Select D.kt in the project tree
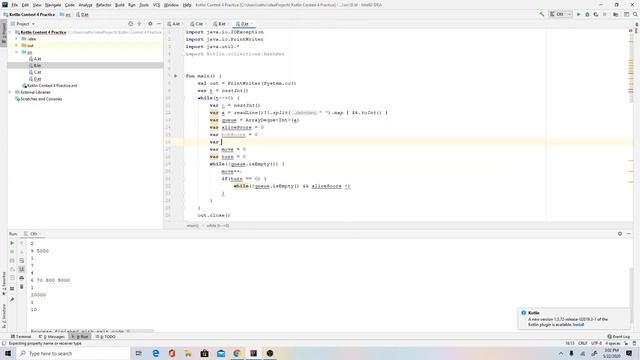The width and height of the screenshot is (640, 360). [35, 79]
